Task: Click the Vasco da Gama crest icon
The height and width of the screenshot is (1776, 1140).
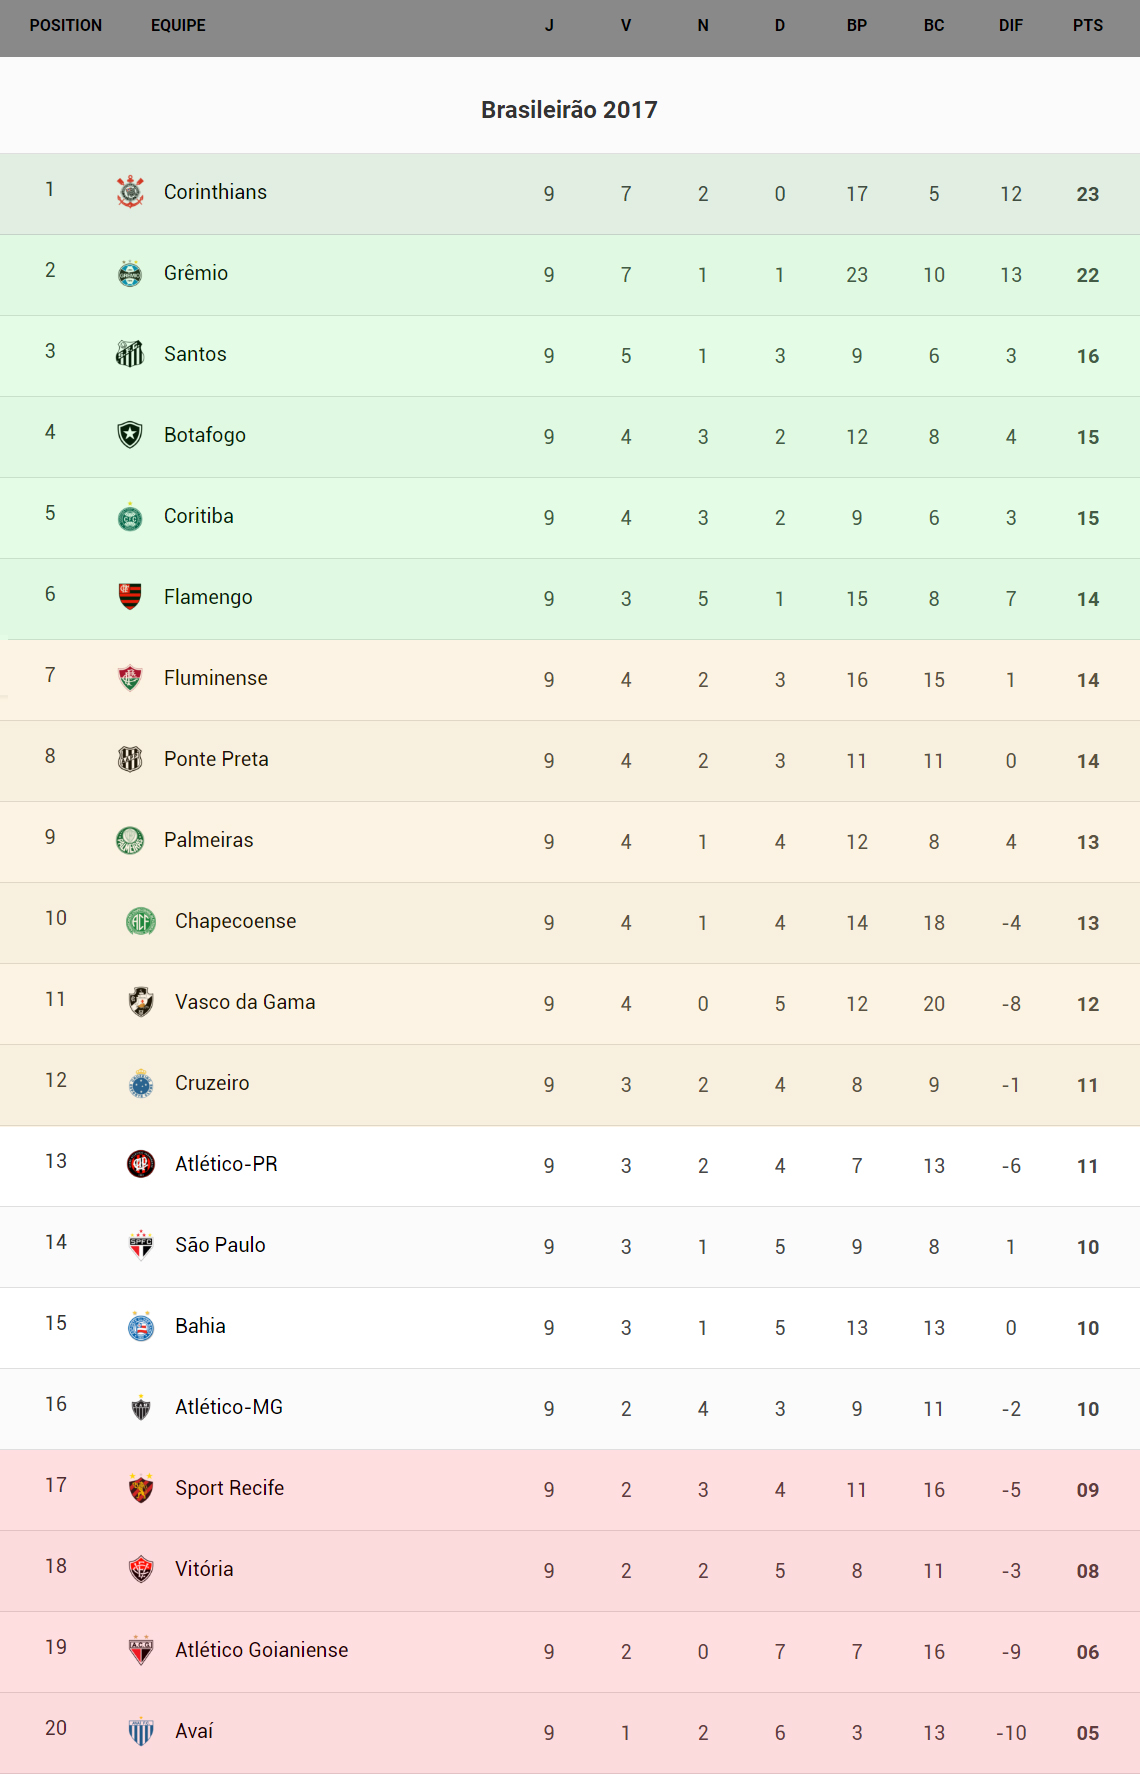Action: click(x=141, y=1002)
